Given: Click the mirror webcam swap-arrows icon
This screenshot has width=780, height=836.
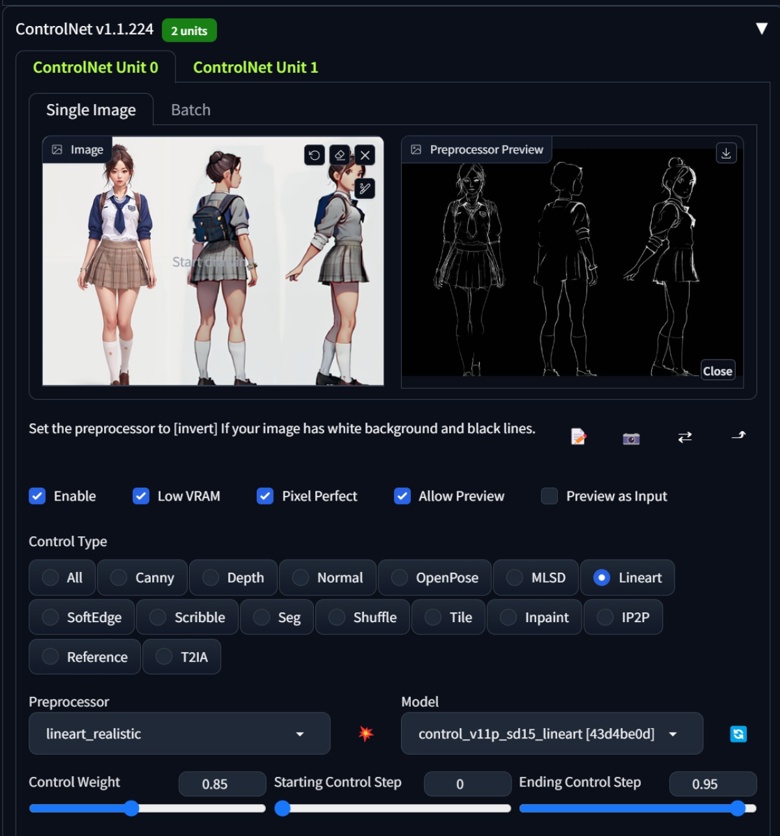Looking at the screenshot, I should (685, 437).
